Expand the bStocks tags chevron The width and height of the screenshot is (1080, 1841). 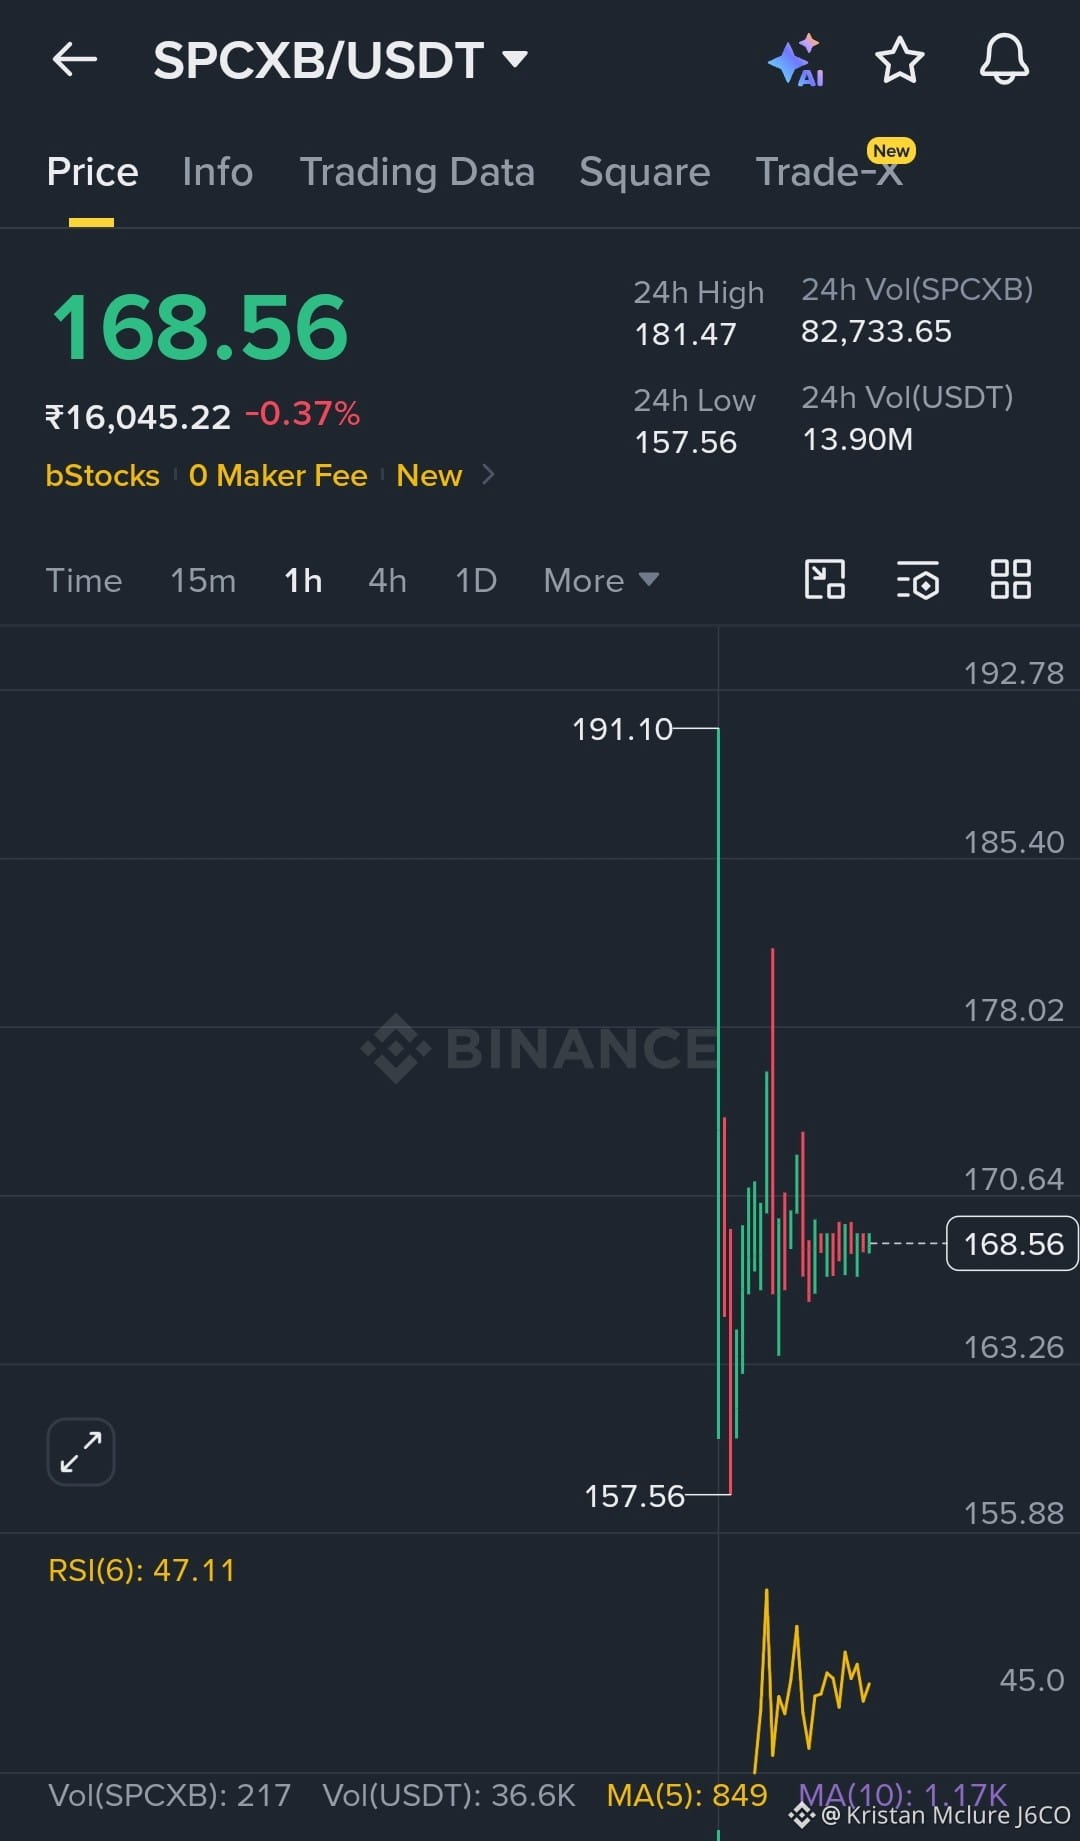pos(488,474)
